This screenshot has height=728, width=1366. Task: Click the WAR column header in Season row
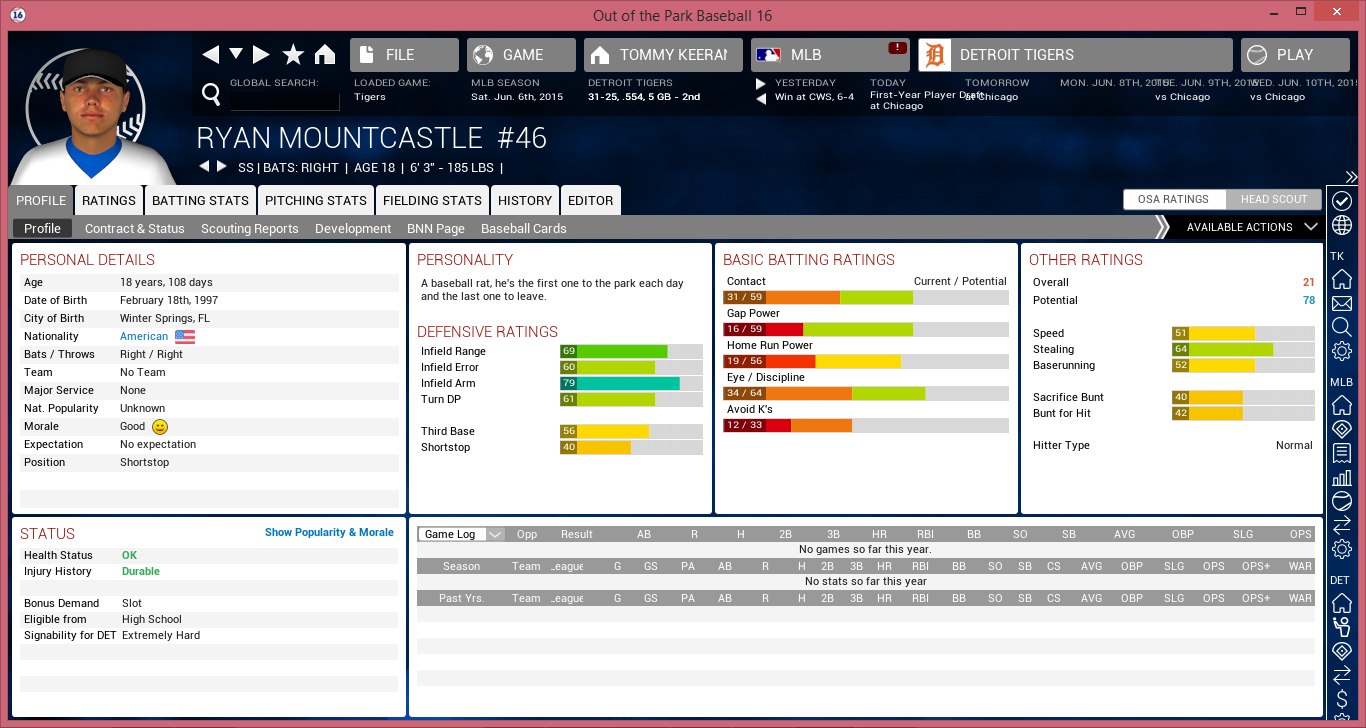[x=1300, y=566]
